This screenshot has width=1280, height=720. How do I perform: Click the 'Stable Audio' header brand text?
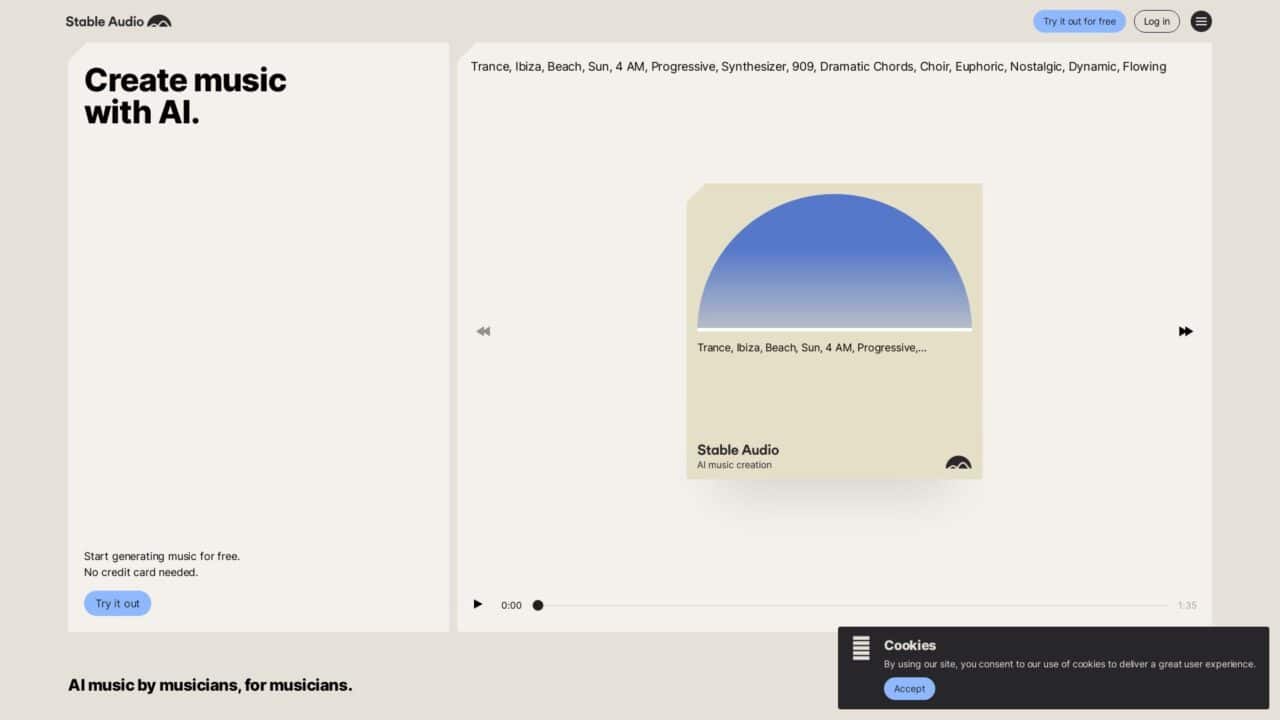[104, 21]
